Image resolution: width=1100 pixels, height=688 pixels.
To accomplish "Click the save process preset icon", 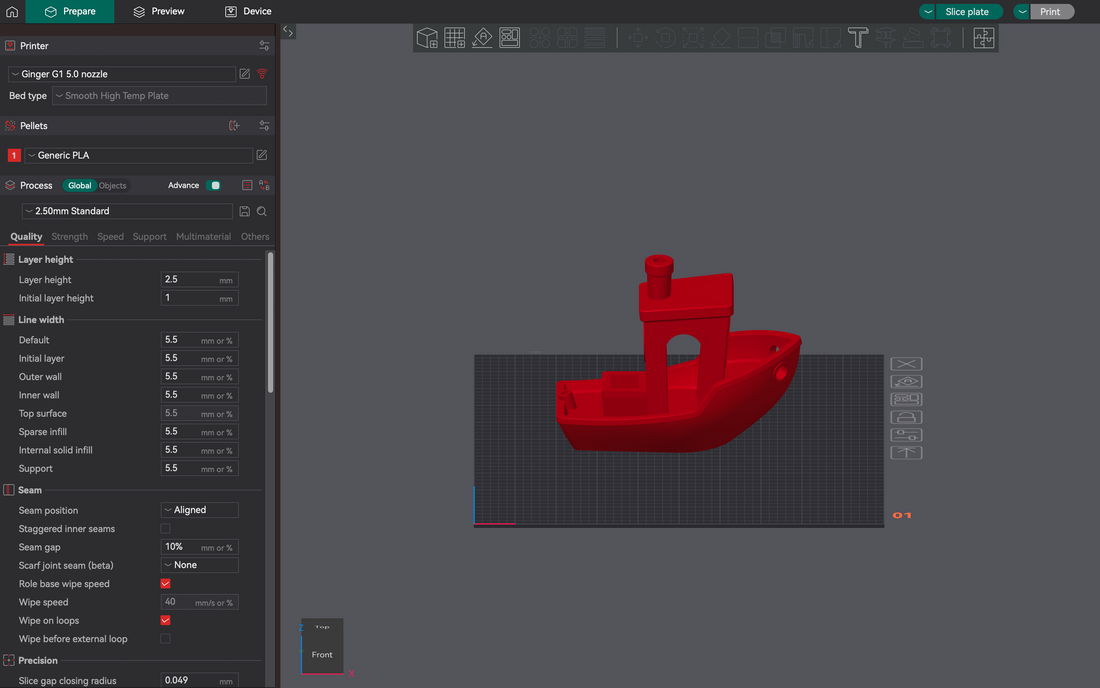I will tap(244, 211).
